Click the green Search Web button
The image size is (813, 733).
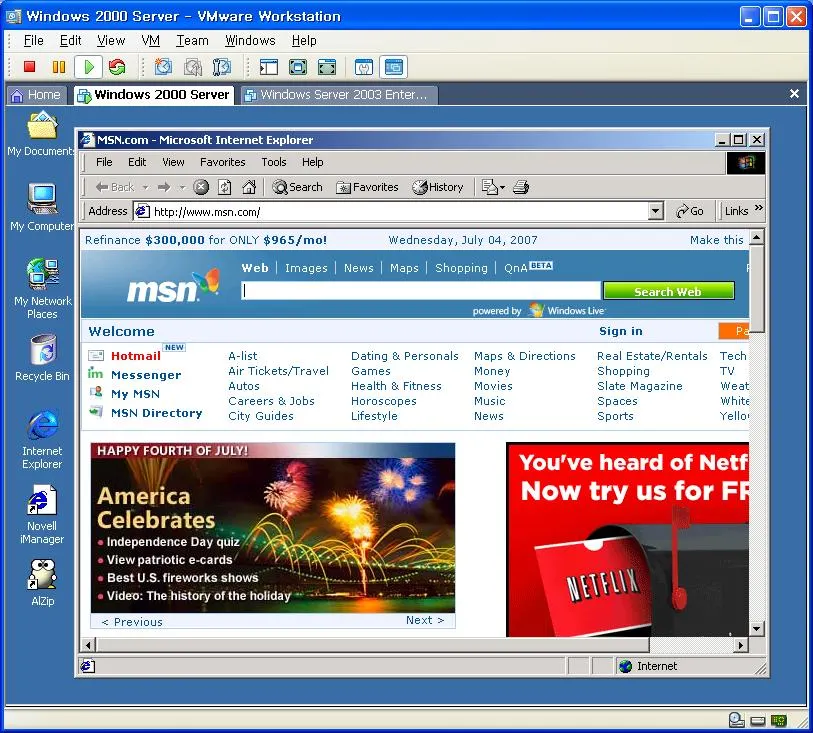(x=667, y=291)
